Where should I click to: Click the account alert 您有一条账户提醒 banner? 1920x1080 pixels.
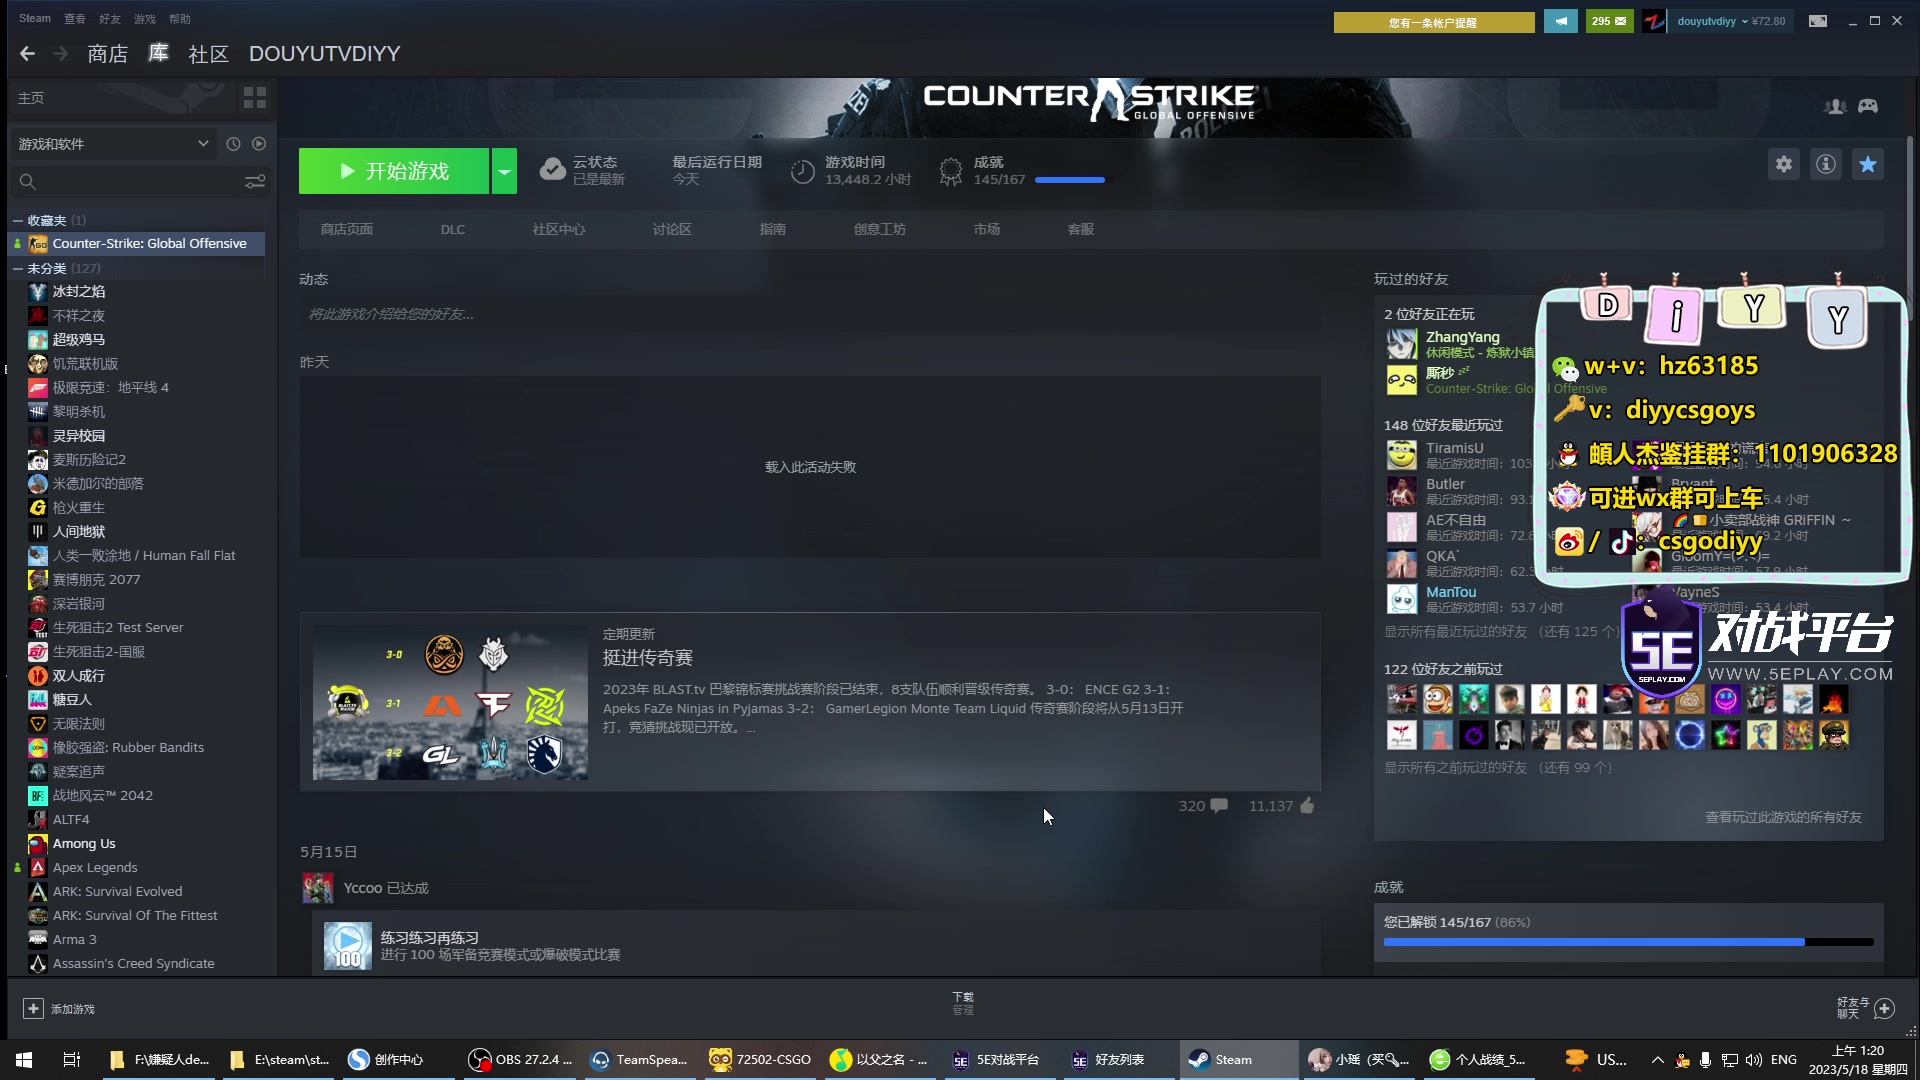pyautogui.click(x=1434, y=22)
